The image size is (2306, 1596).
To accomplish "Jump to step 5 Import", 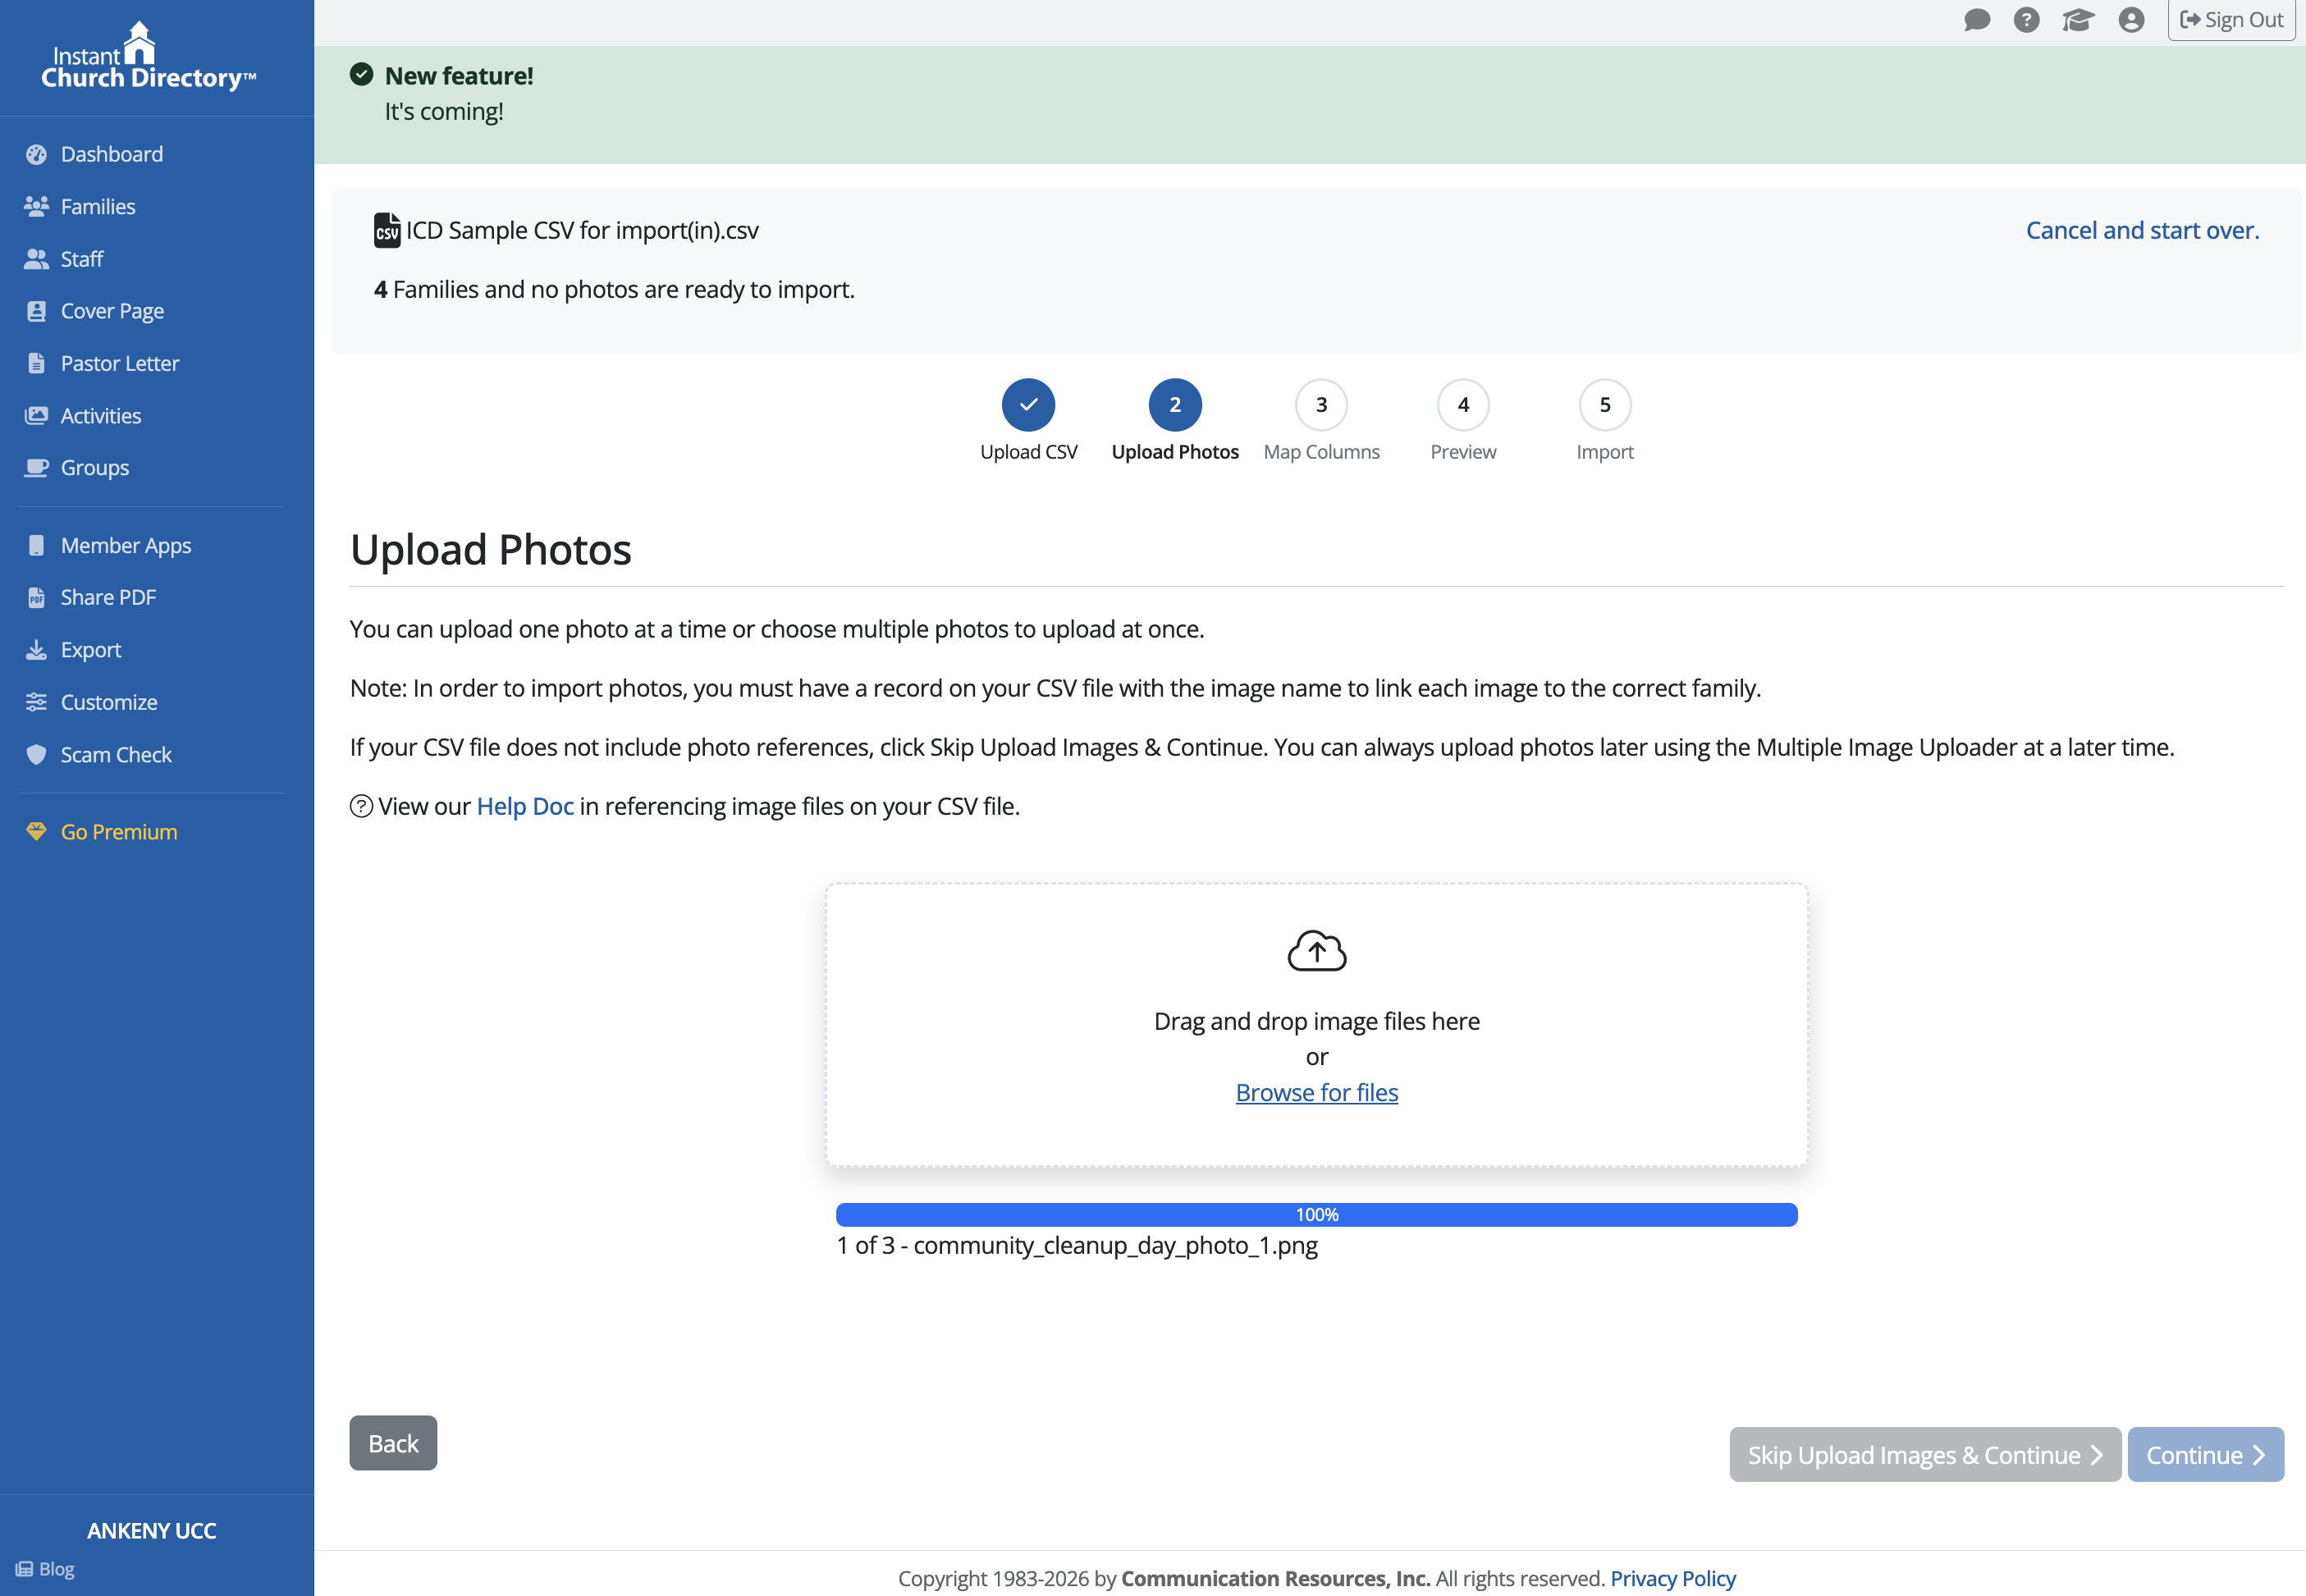I will (x=1604, y=405).
